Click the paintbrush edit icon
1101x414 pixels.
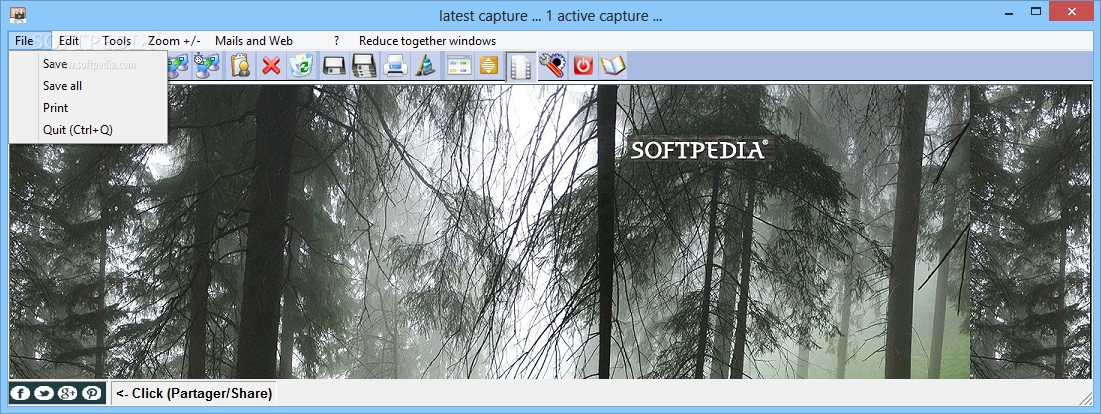[426, 66]
